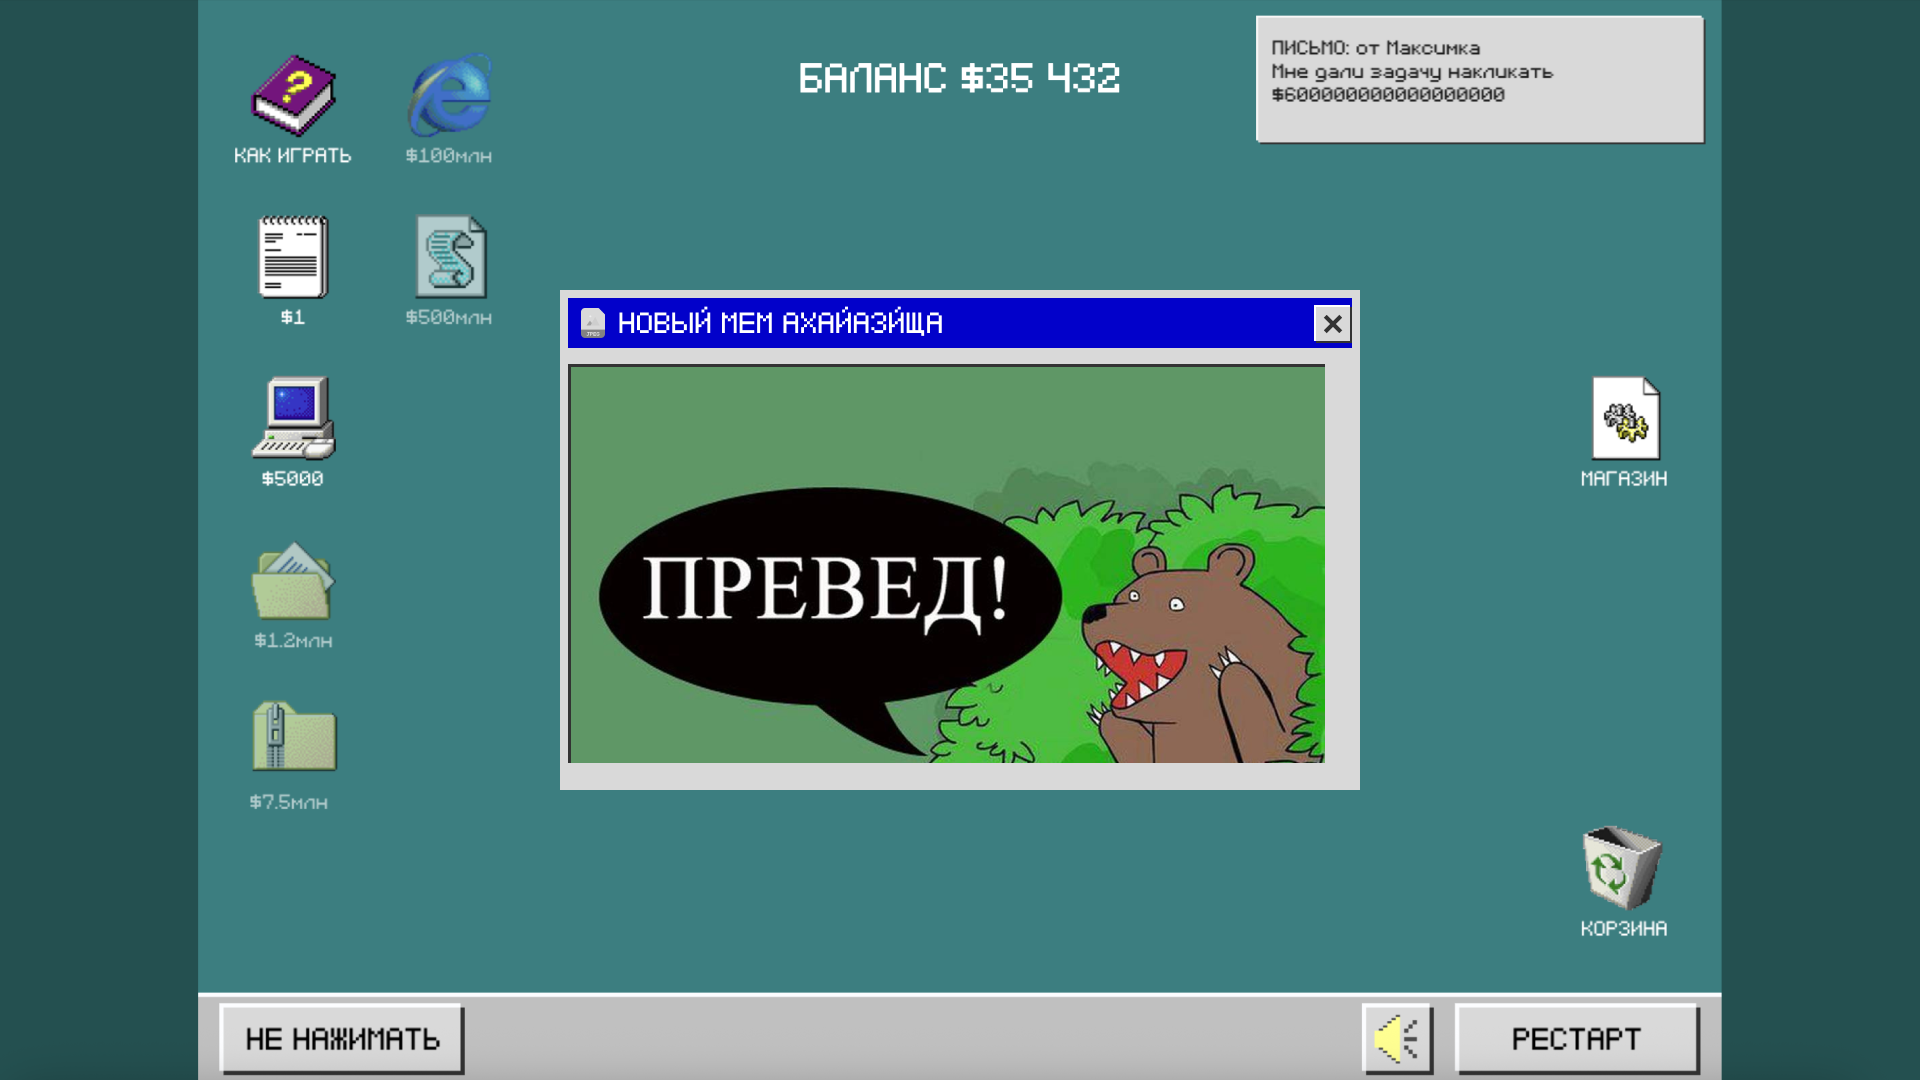The width and height of the screenshot is (1920, 1080).
Task: Open the folder $1.2млн icon
Action: [292, 581]
